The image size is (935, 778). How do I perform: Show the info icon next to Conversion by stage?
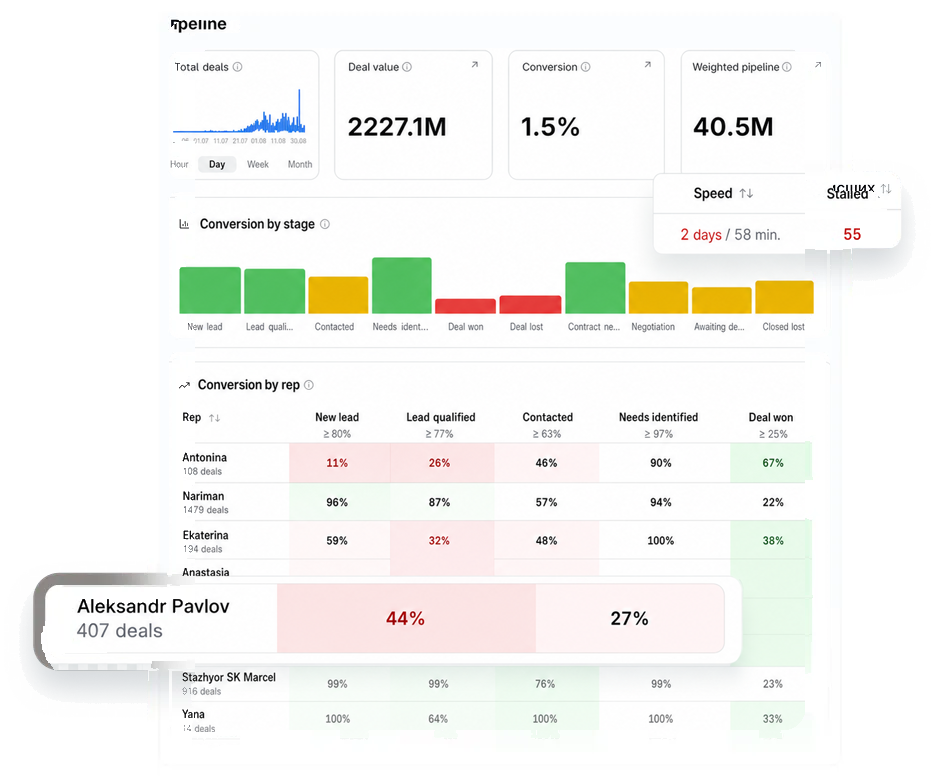tap(325, 224)
